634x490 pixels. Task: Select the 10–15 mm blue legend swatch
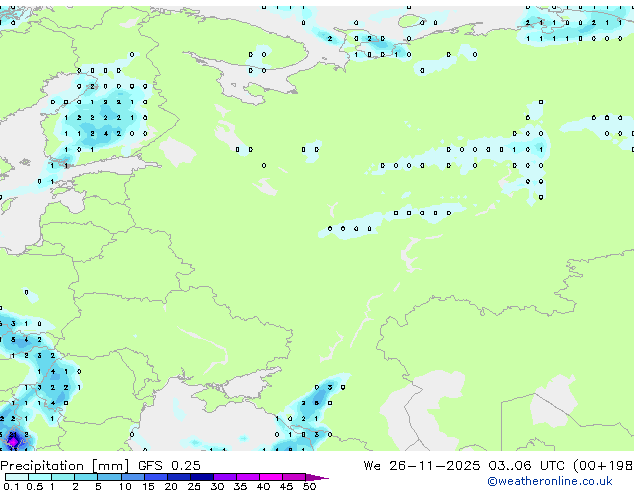tap(133, 477)
